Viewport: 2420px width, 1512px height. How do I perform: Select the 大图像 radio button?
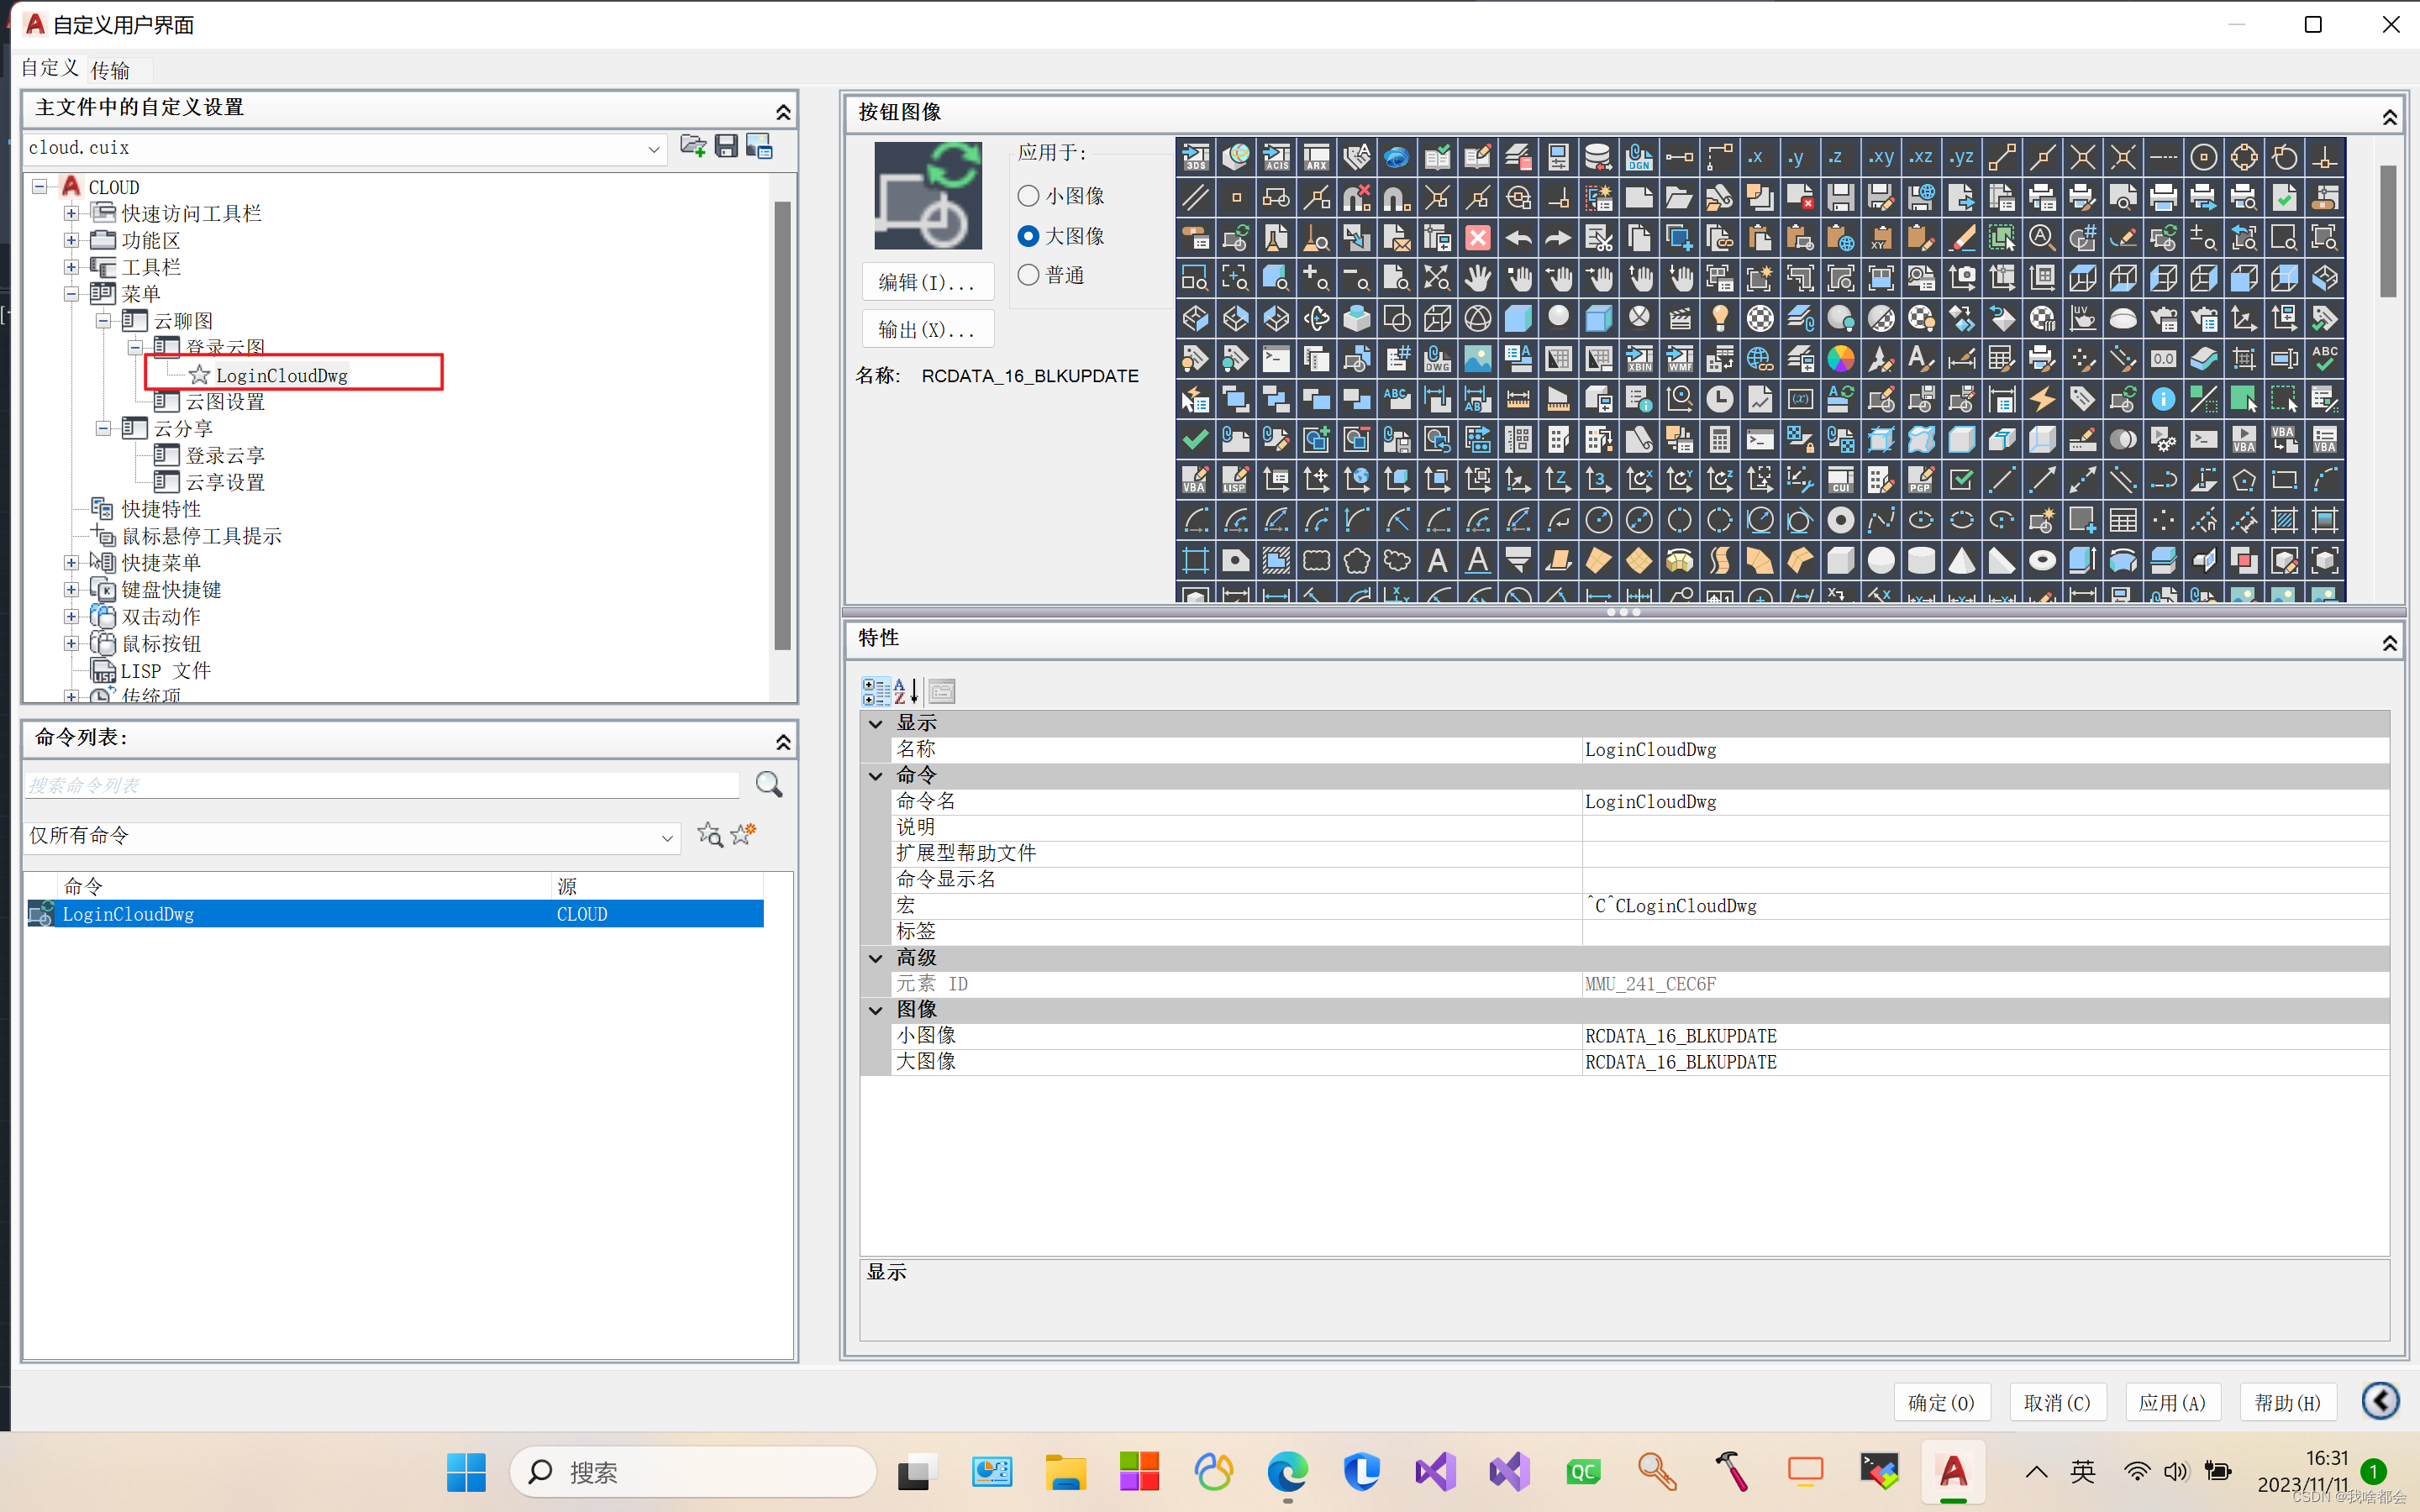(x=1028, y=236)
